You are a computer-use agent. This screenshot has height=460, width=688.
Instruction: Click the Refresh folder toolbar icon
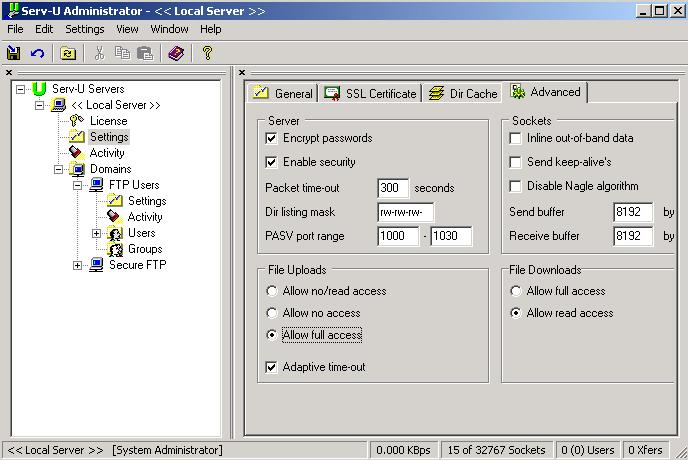coord(68,54)
